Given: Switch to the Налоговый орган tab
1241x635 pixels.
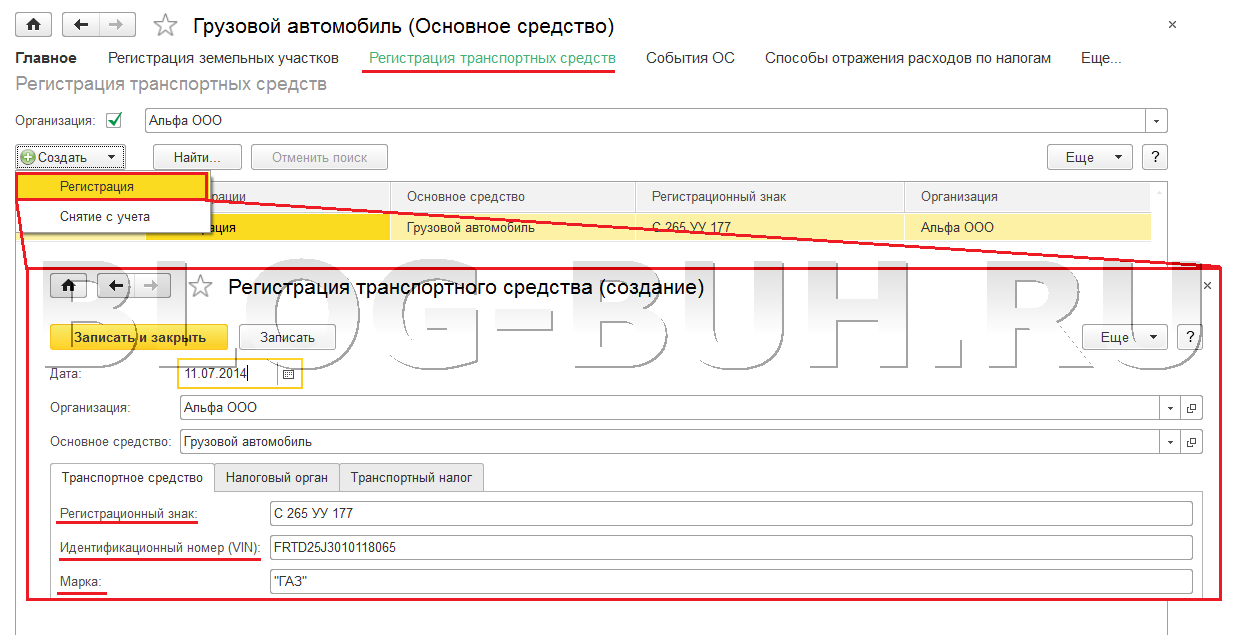Looking at the screenshot, I should coord(277,478).
